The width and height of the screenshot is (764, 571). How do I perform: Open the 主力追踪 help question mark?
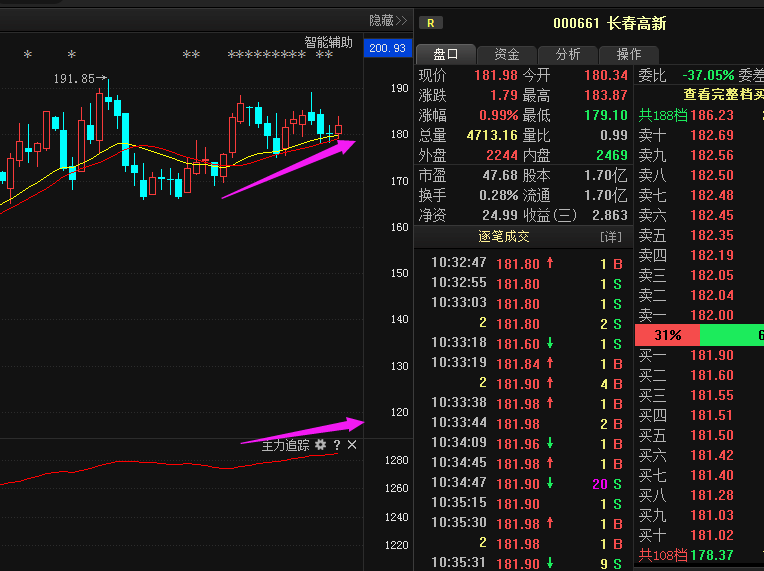(337, 445)
